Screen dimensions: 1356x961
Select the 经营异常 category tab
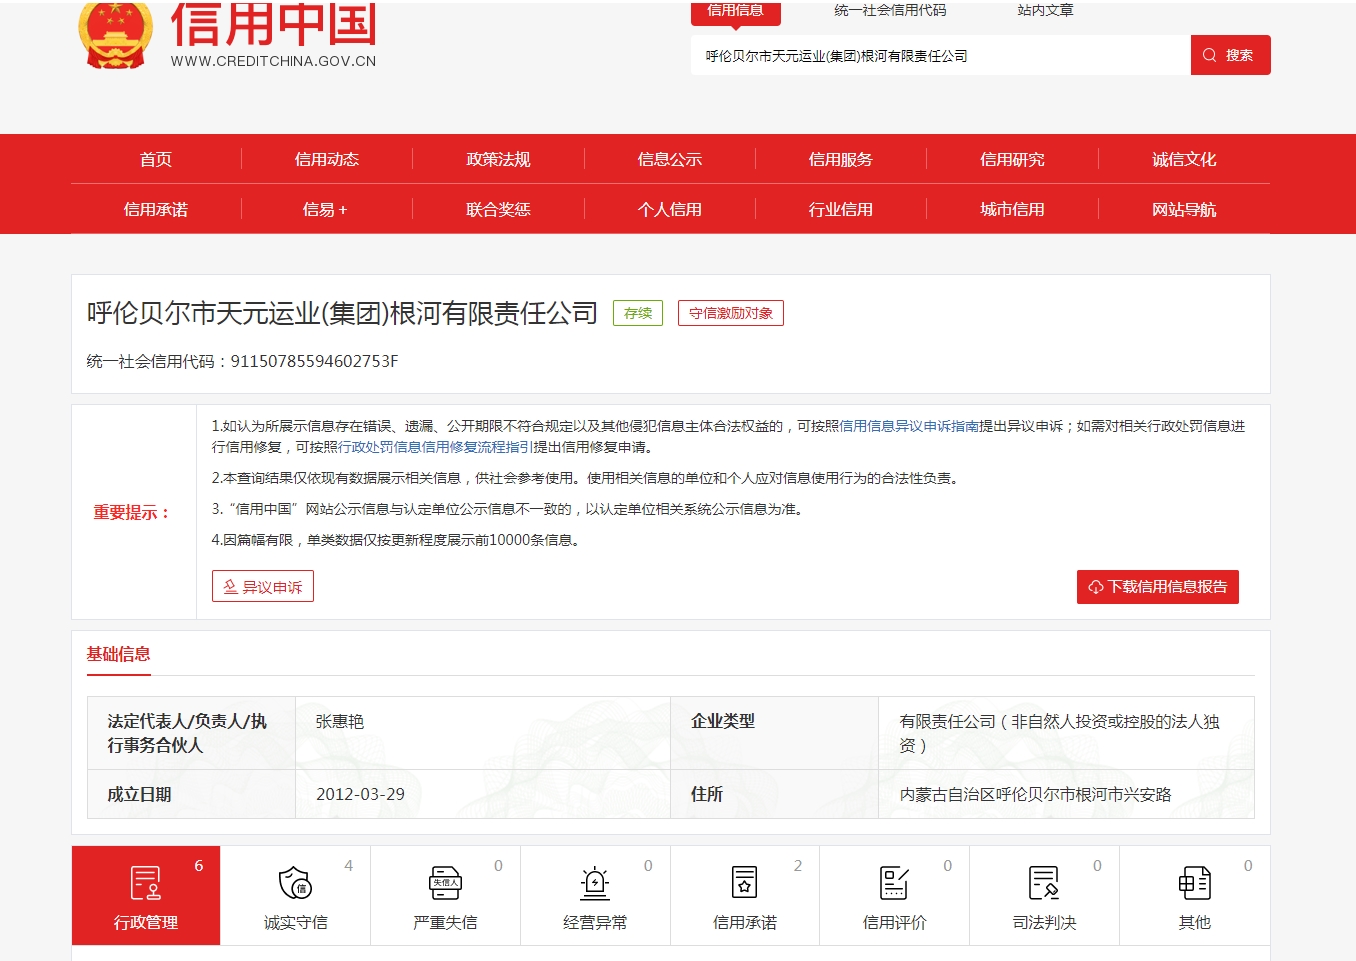point(595,895)
